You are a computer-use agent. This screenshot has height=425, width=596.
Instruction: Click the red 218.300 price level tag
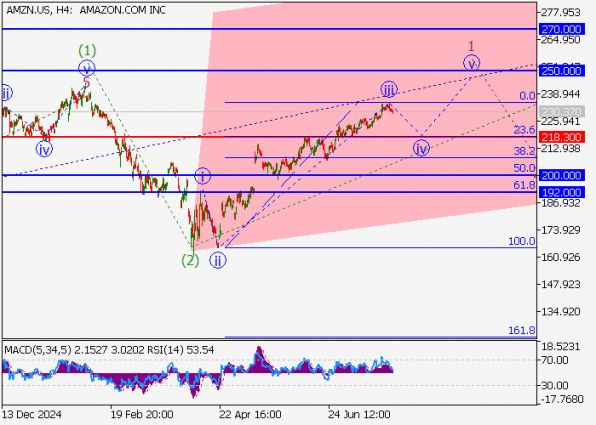click(x=561, y=137)
